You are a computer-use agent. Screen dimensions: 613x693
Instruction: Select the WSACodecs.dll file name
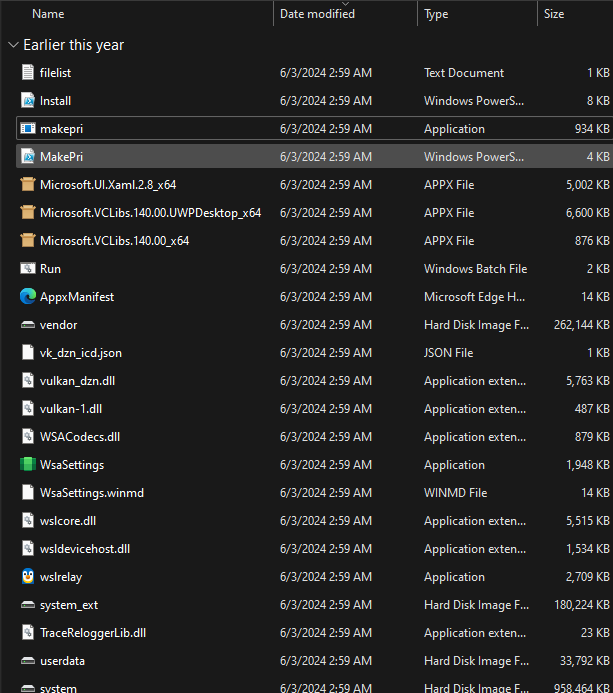click(80, 437)
